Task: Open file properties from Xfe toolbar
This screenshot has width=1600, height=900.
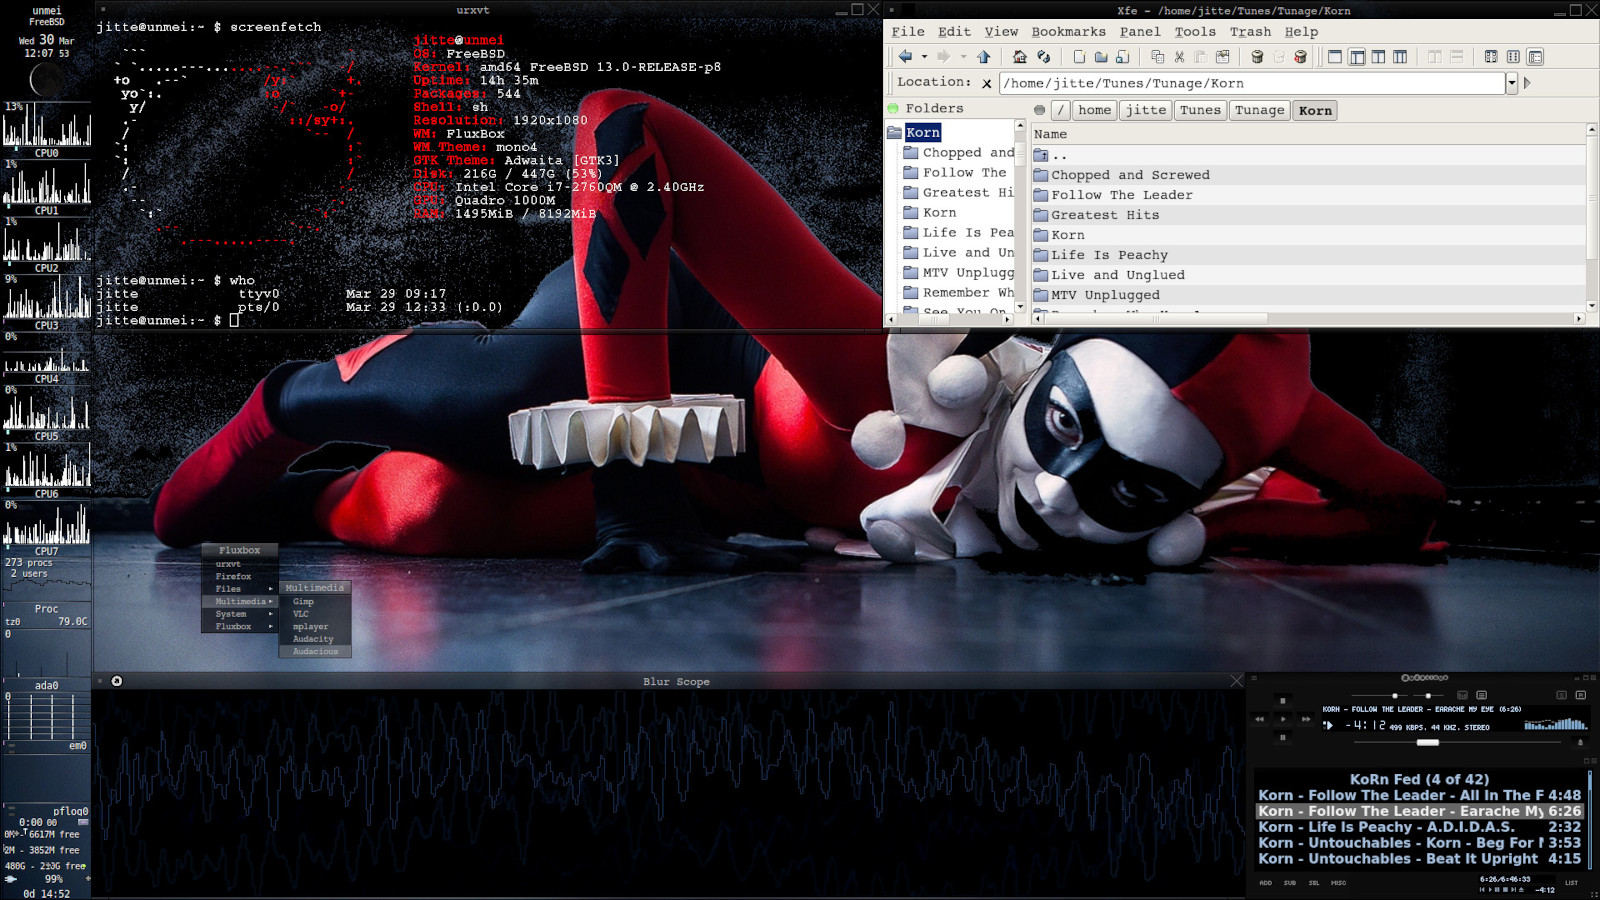Action: click(1222, 57)
